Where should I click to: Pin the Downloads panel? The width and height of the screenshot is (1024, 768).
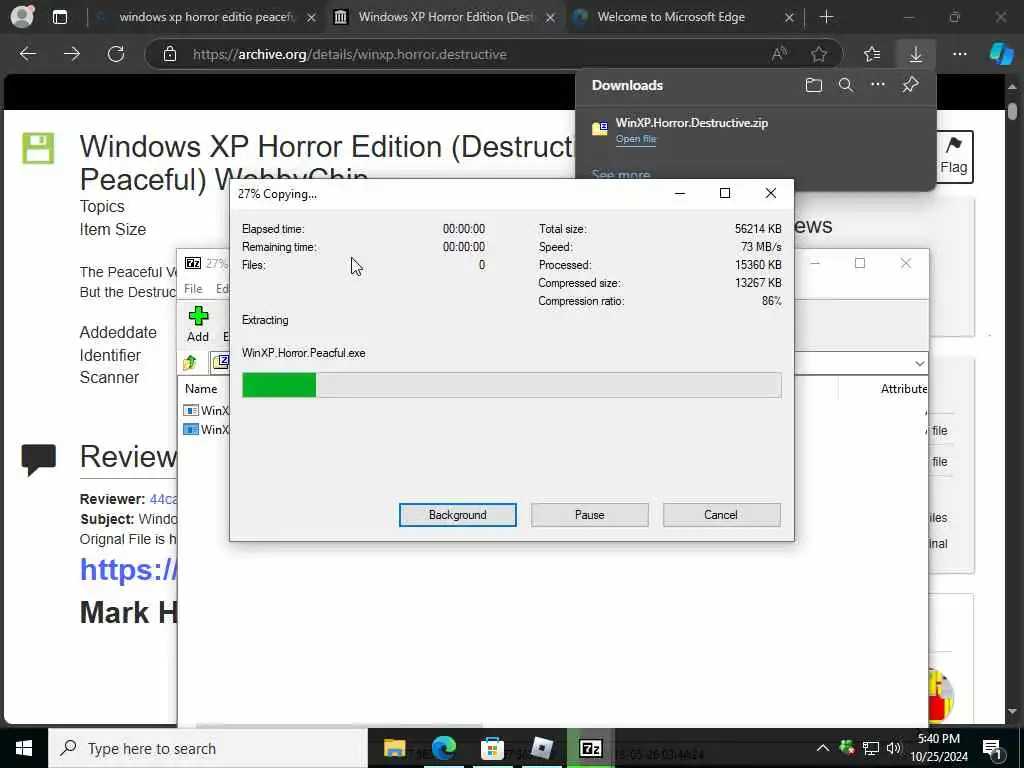point(910,84)
